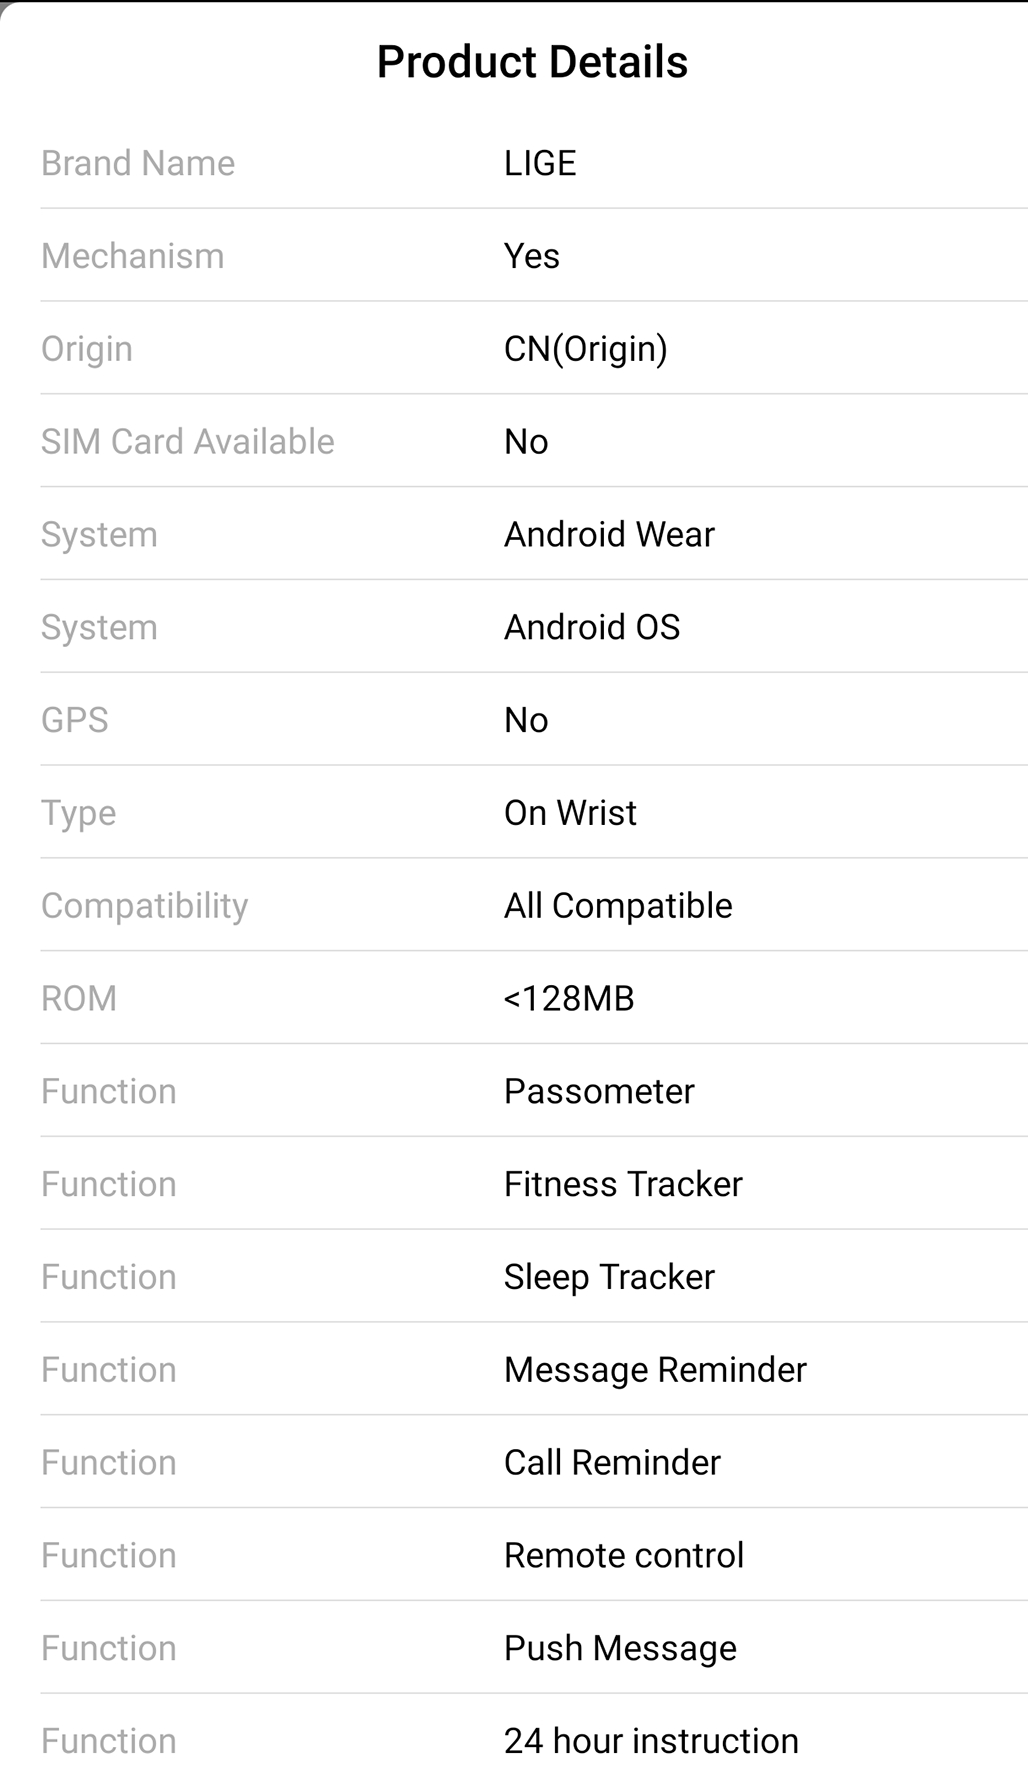
Task: Select the All Compatible value
Action: [618, 906]
